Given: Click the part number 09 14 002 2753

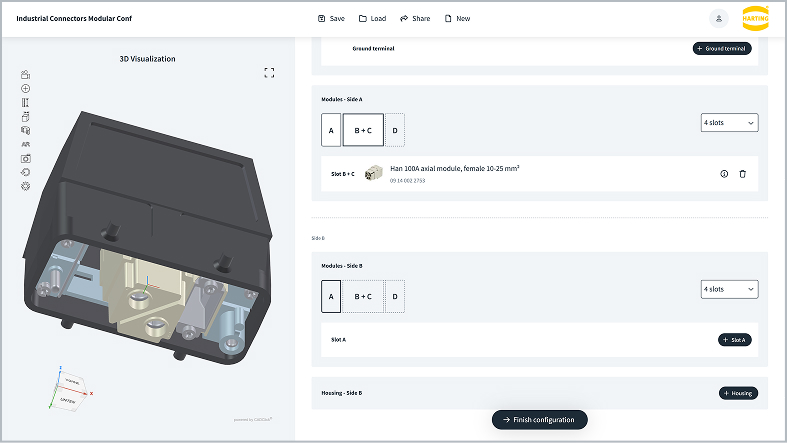Looking at the screenshot, I should point(408,181).
